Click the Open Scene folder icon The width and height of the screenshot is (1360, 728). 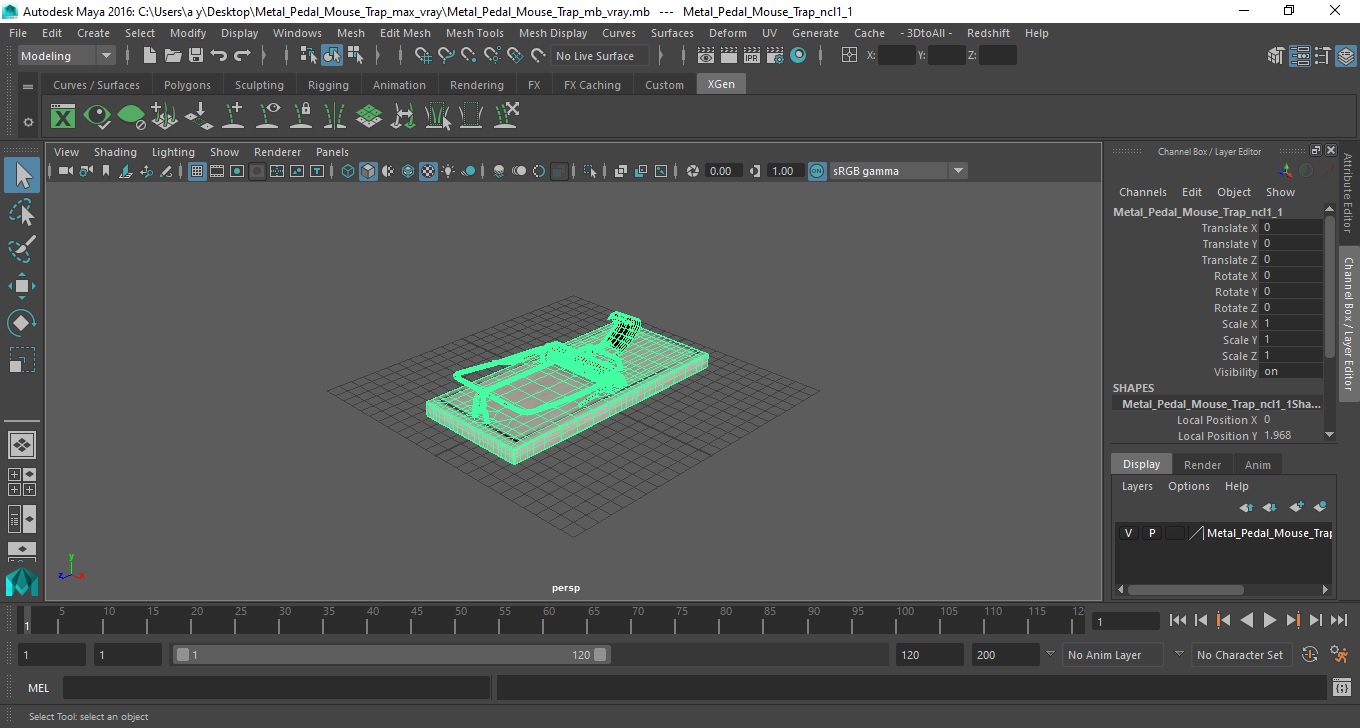(172, 56)
